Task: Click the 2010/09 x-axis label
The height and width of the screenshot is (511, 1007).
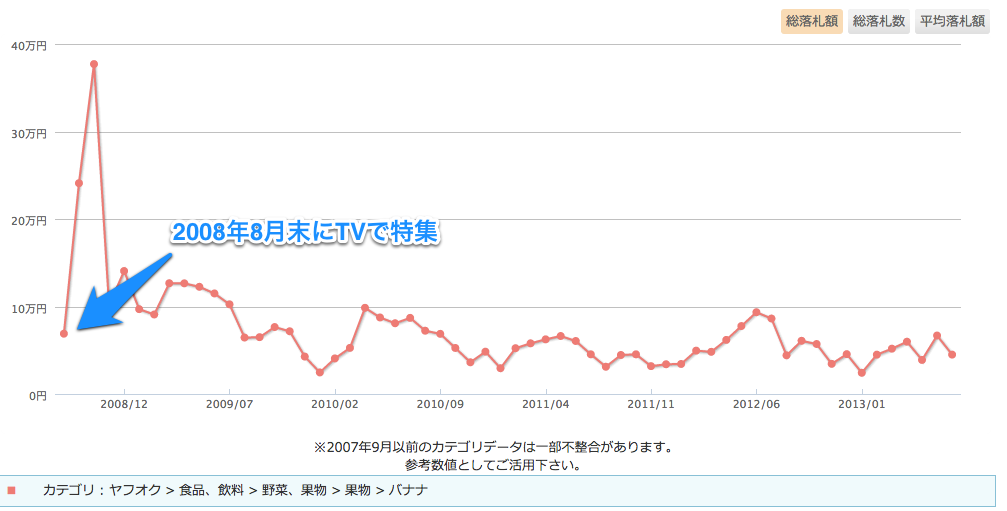Action: (440, 405)
